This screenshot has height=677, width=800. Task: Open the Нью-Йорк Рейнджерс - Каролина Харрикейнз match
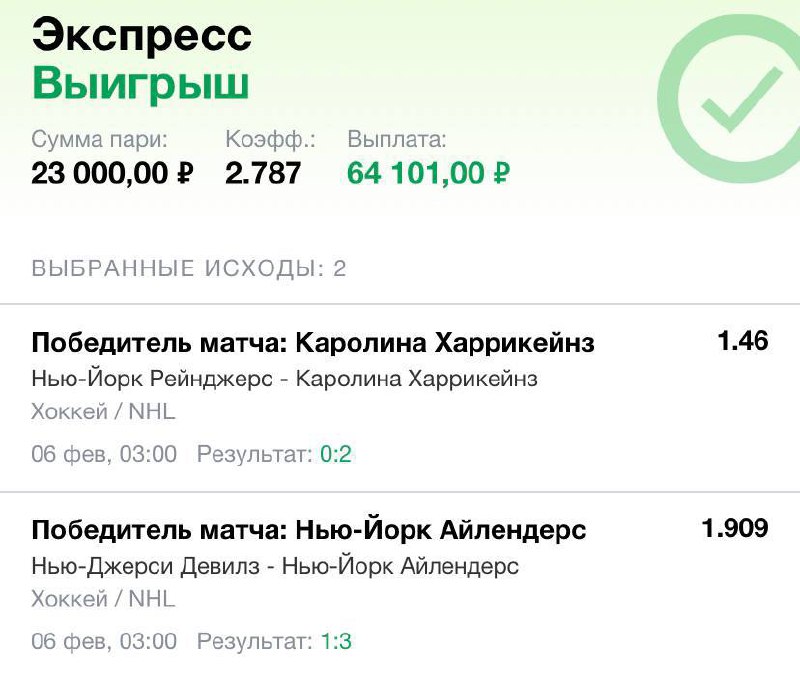point(284,379)
